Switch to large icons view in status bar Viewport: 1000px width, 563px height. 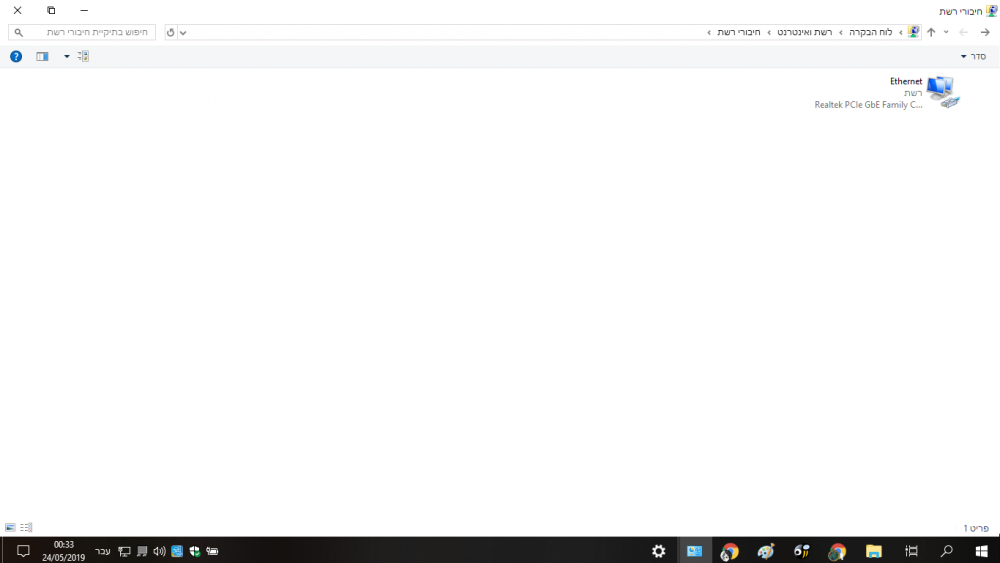tap(10, 528)
